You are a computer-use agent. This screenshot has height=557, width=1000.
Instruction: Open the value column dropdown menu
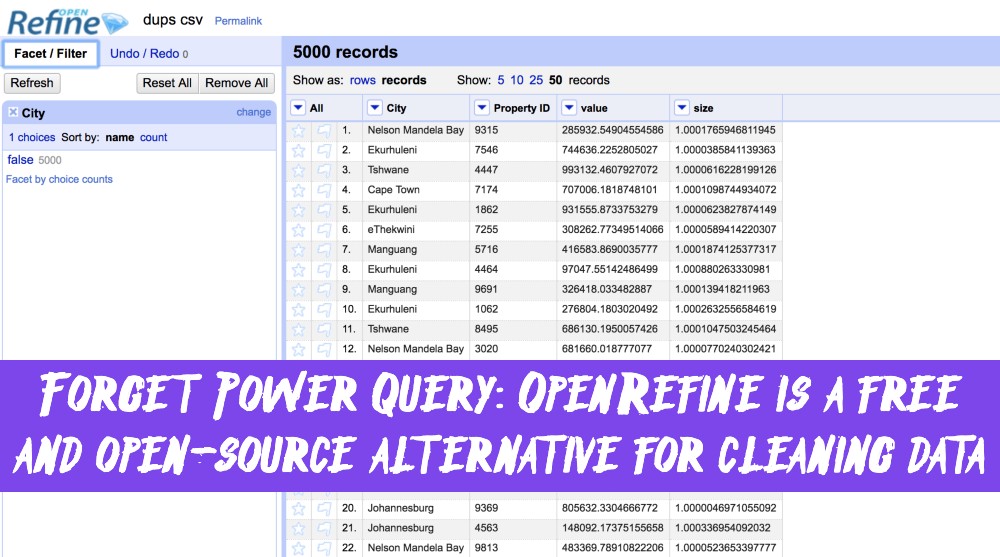click(569, 108)
